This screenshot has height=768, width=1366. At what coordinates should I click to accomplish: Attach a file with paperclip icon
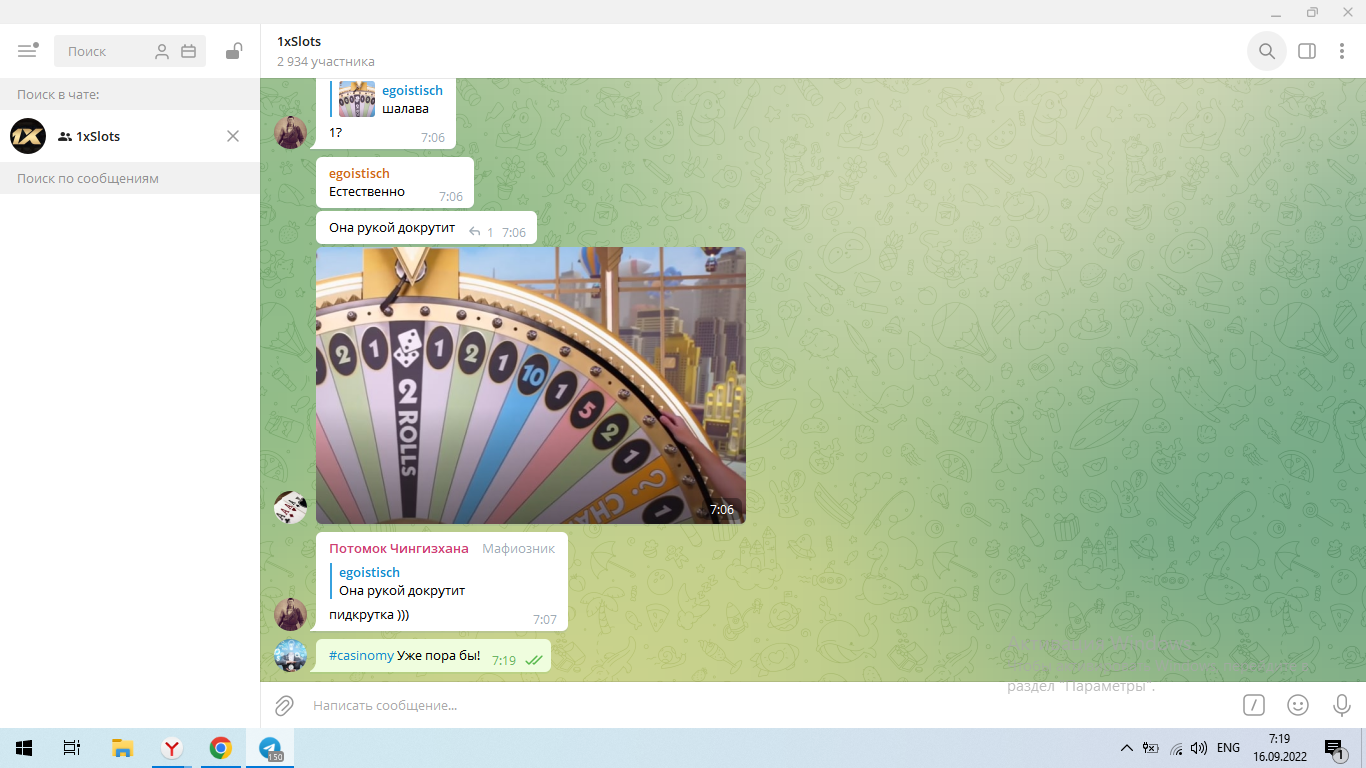pos(284,705)
